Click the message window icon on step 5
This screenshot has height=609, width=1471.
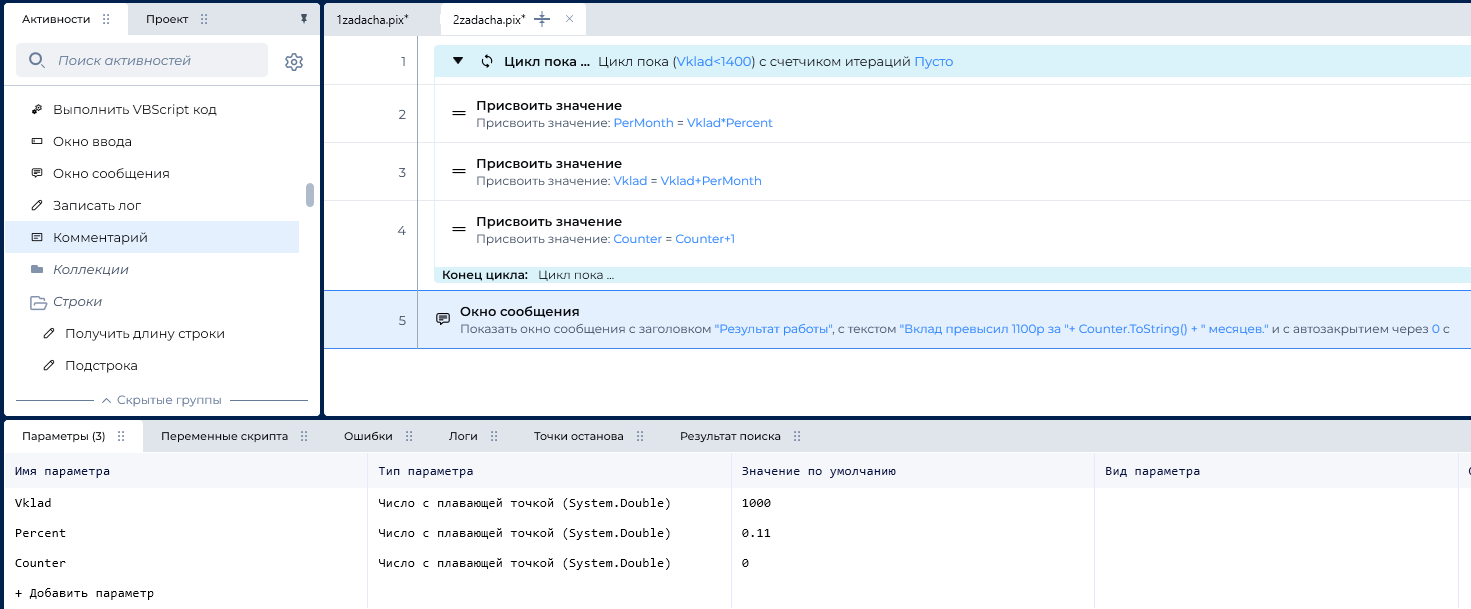pos(443,319)
